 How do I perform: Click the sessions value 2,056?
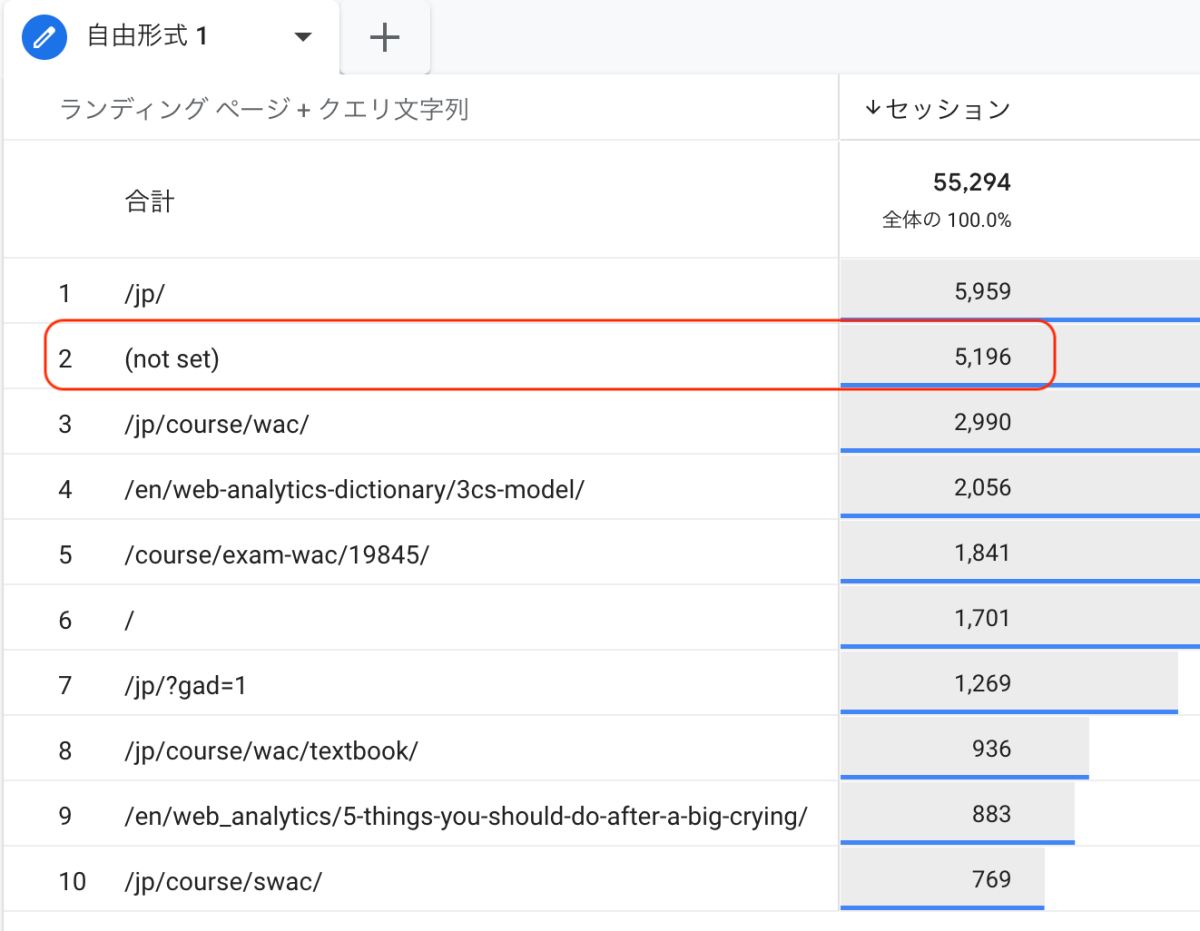(x=983, y=488)
